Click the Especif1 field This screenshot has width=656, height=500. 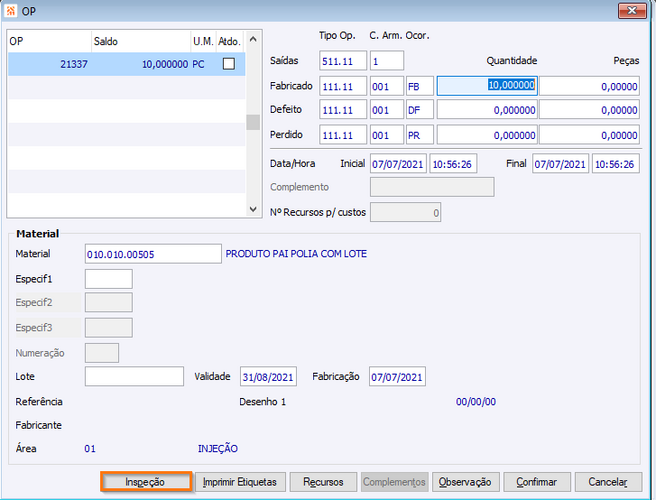click(x=109, y=279)
